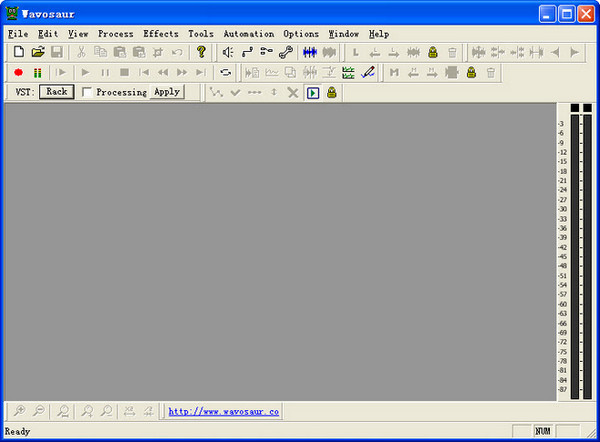The width and height of the screenshot is (600, 442).
Task: Click the wrench settings icon
Action: [x=286, y=52]
